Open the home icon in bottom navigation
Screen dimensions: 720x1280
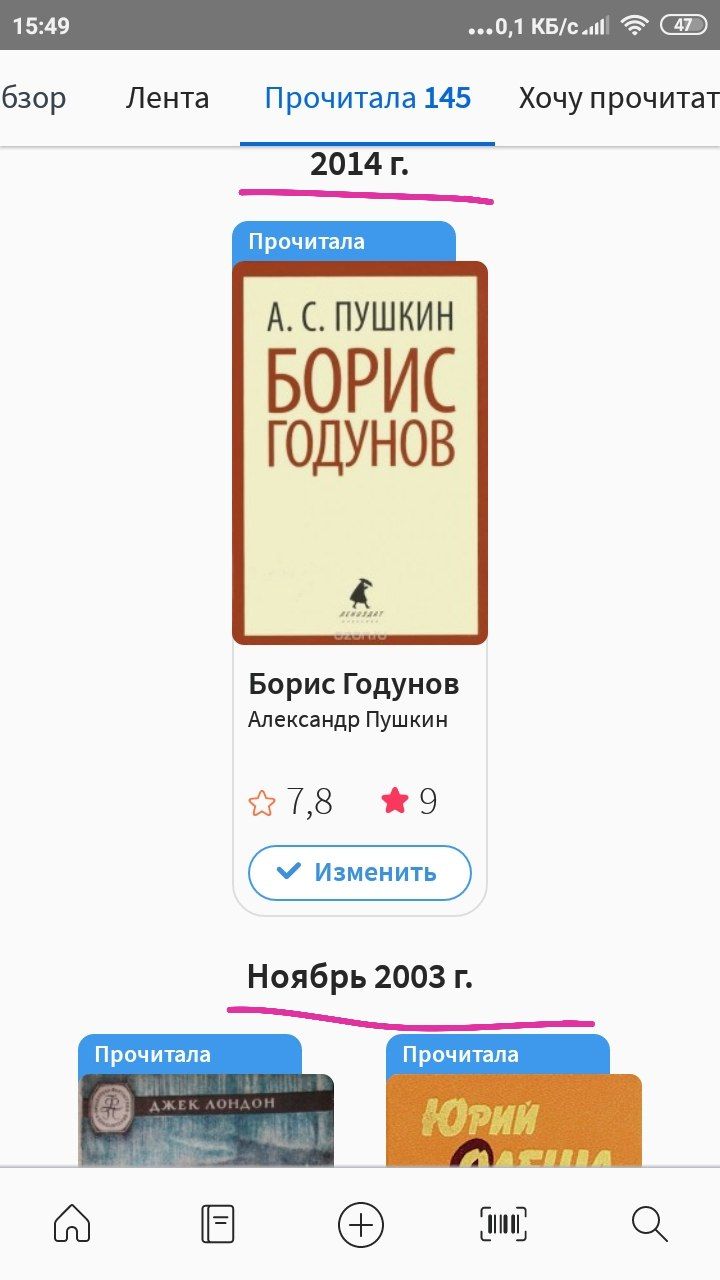coord(72,1223)
